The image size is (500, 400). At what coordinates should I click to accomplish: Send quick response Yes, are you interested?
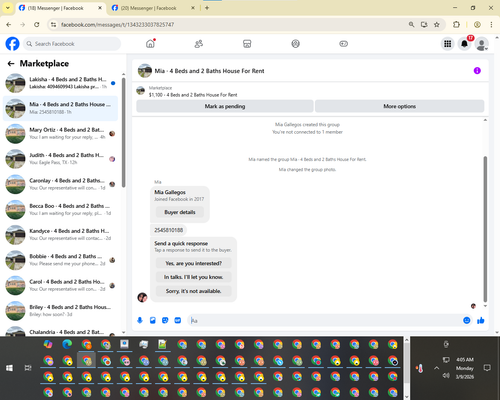click(193, 263)
